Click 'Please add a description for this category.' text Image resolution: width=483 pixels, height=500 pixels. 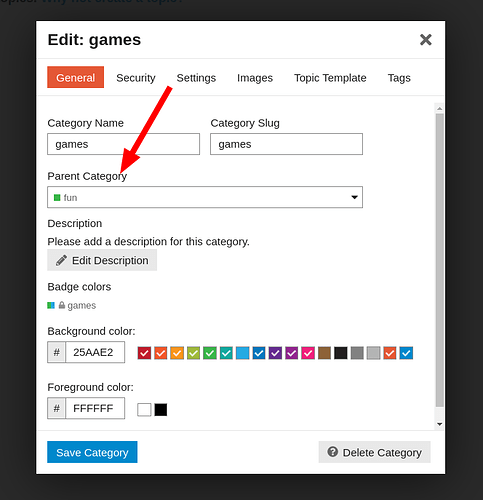point(148,241)
